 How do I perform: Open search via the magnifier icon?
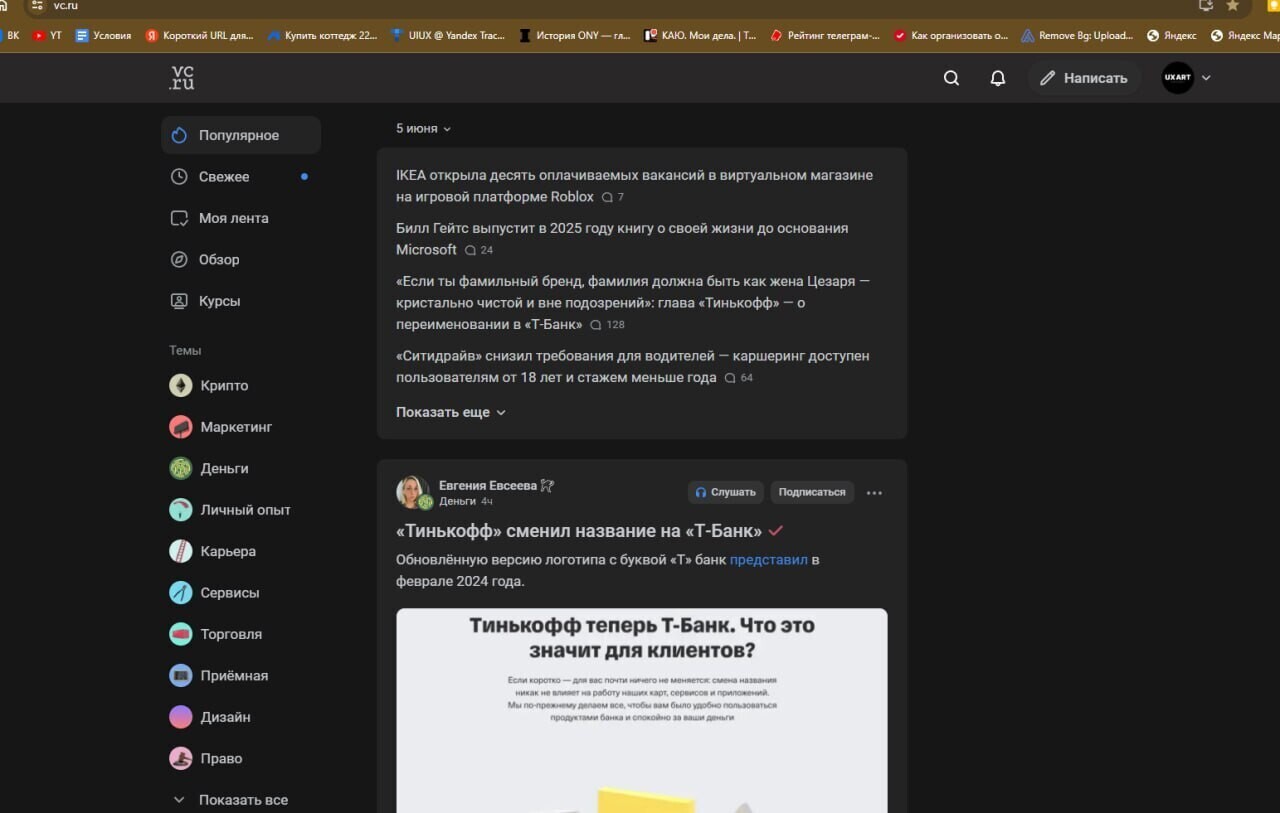pyautogui.click(x=950, y=77)
